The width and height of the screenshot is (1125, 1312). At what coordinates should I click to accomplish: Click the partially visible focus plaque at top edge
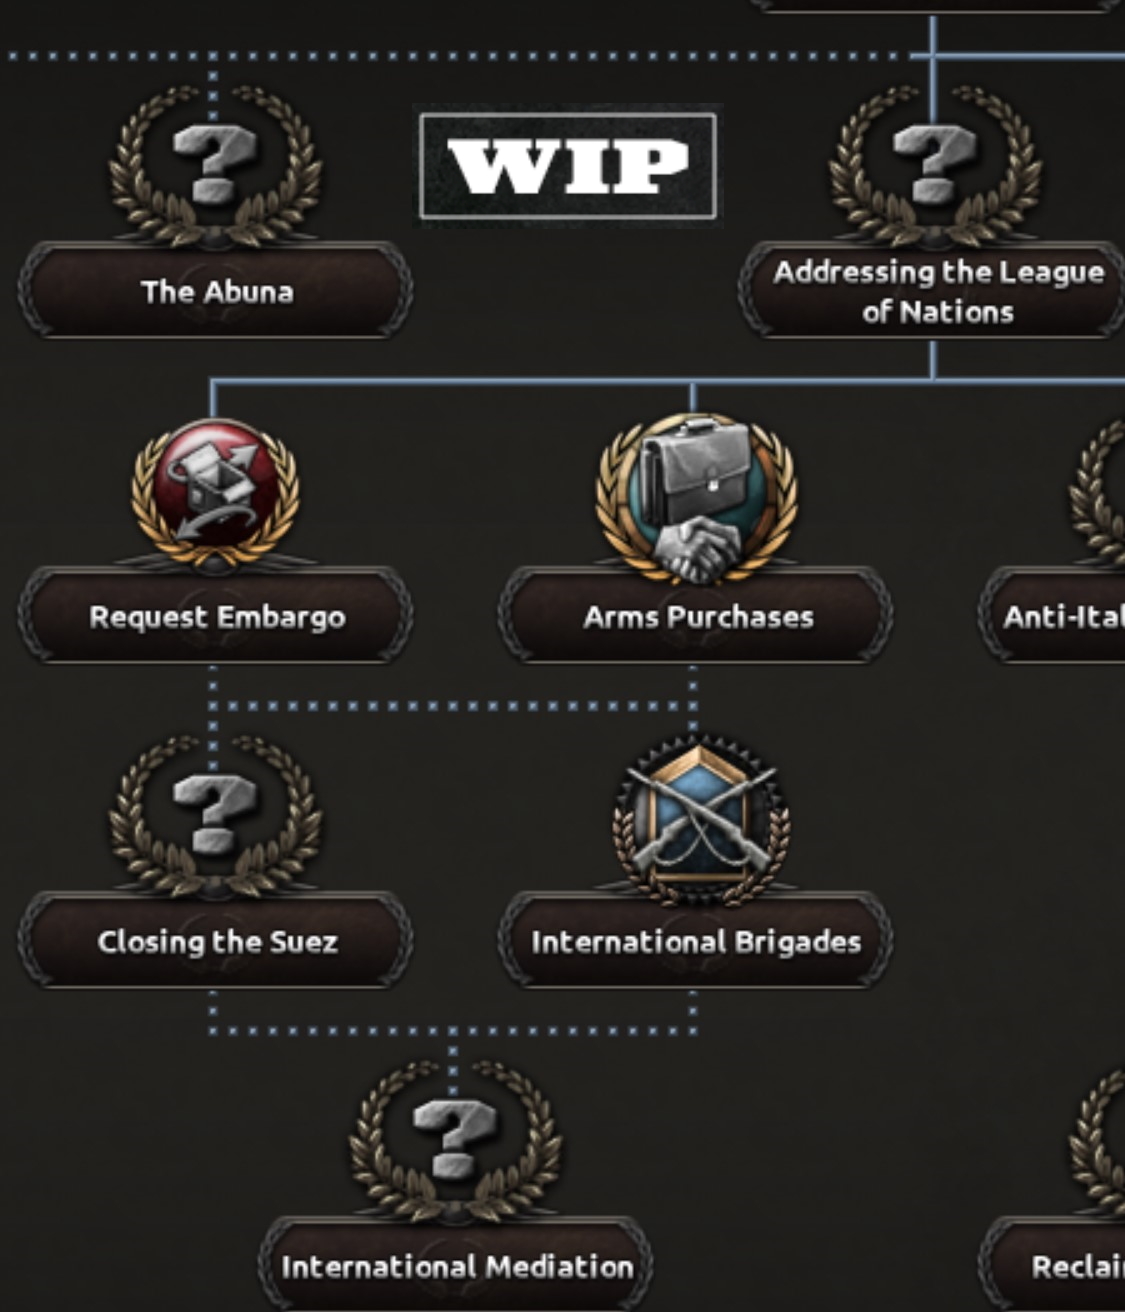pyautogui.click(x=937, y=6)
